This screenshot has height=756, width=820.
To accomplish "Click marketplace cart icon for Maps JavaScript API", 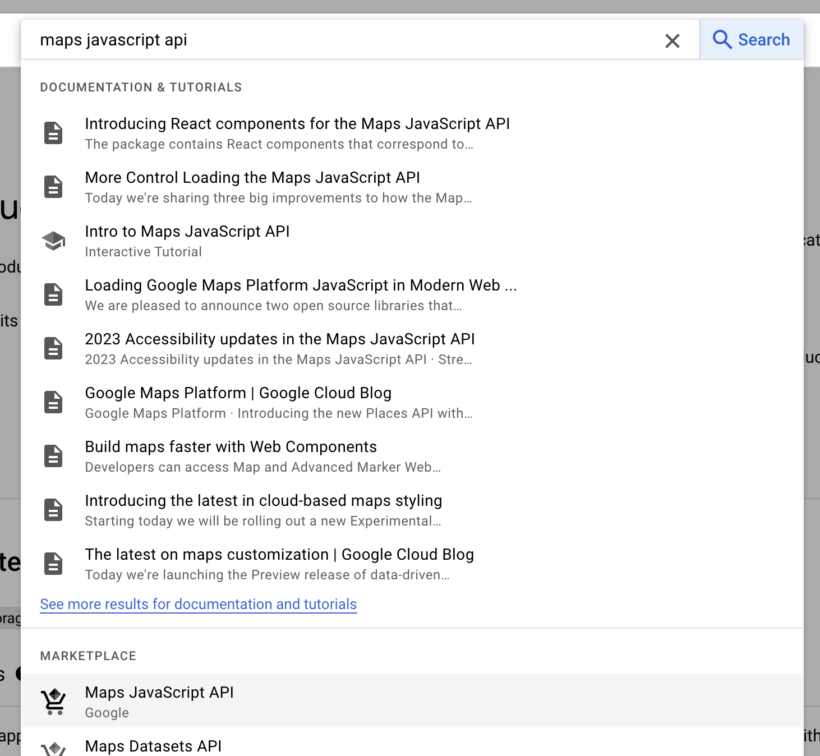I will pyautogui.click(x=53, y=703).
